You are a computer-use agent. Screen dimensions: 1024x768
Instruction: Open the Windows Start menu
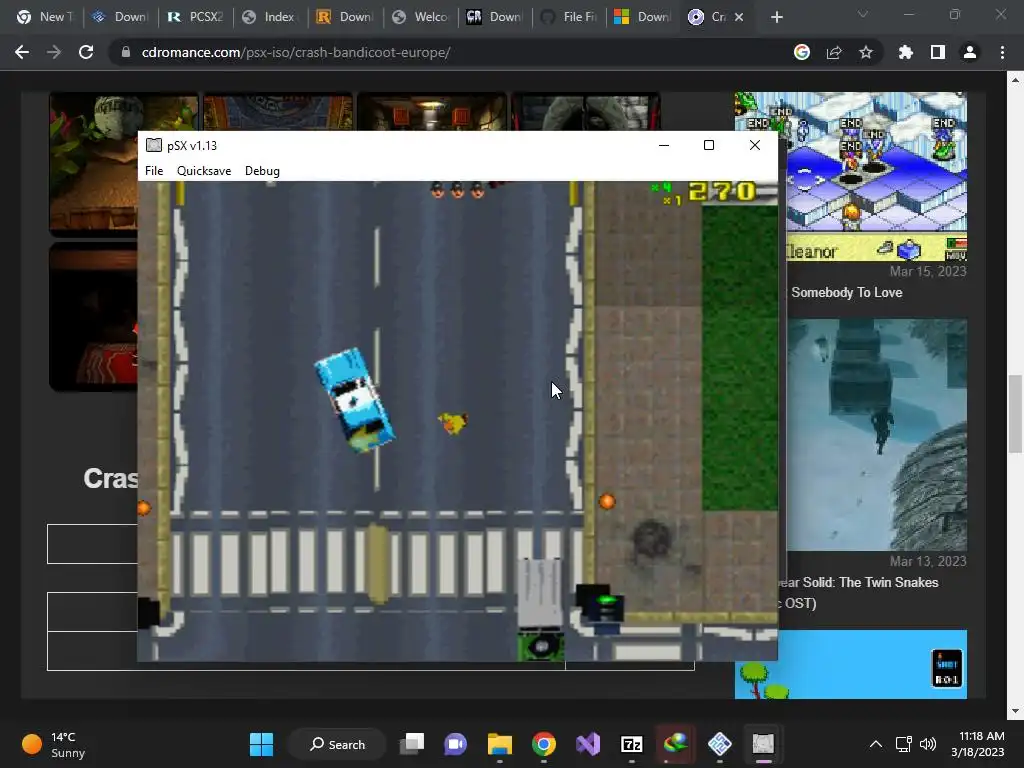[x=262, y=744]
